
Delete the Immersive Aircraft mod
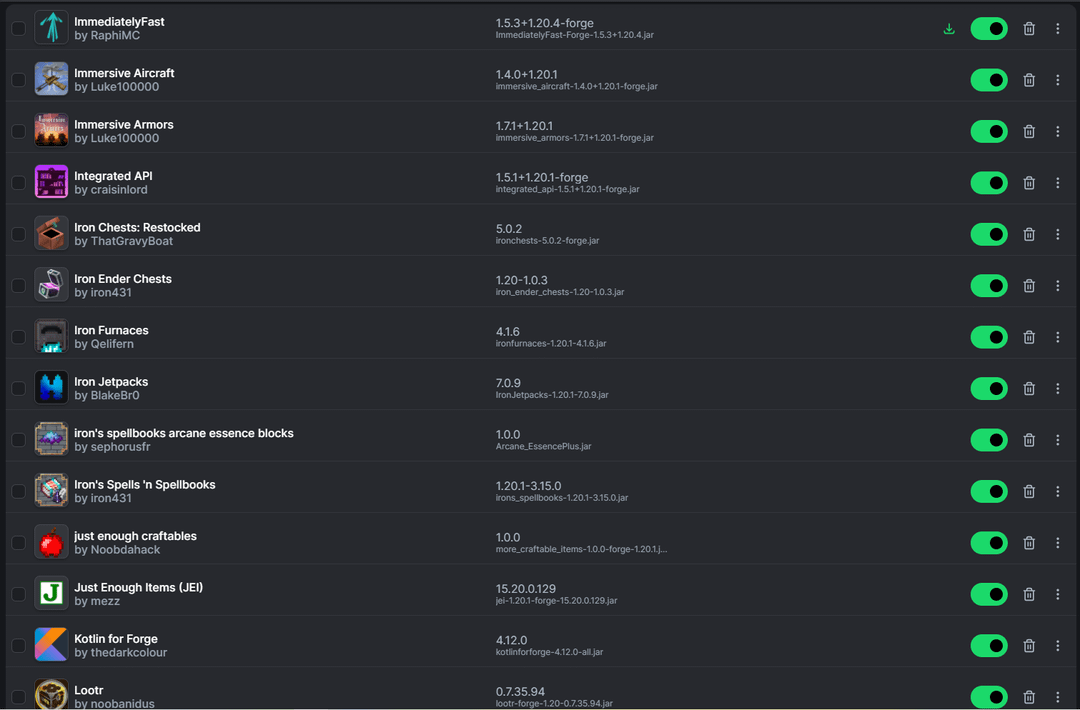pyautogui.click(x=1029, y=80)
